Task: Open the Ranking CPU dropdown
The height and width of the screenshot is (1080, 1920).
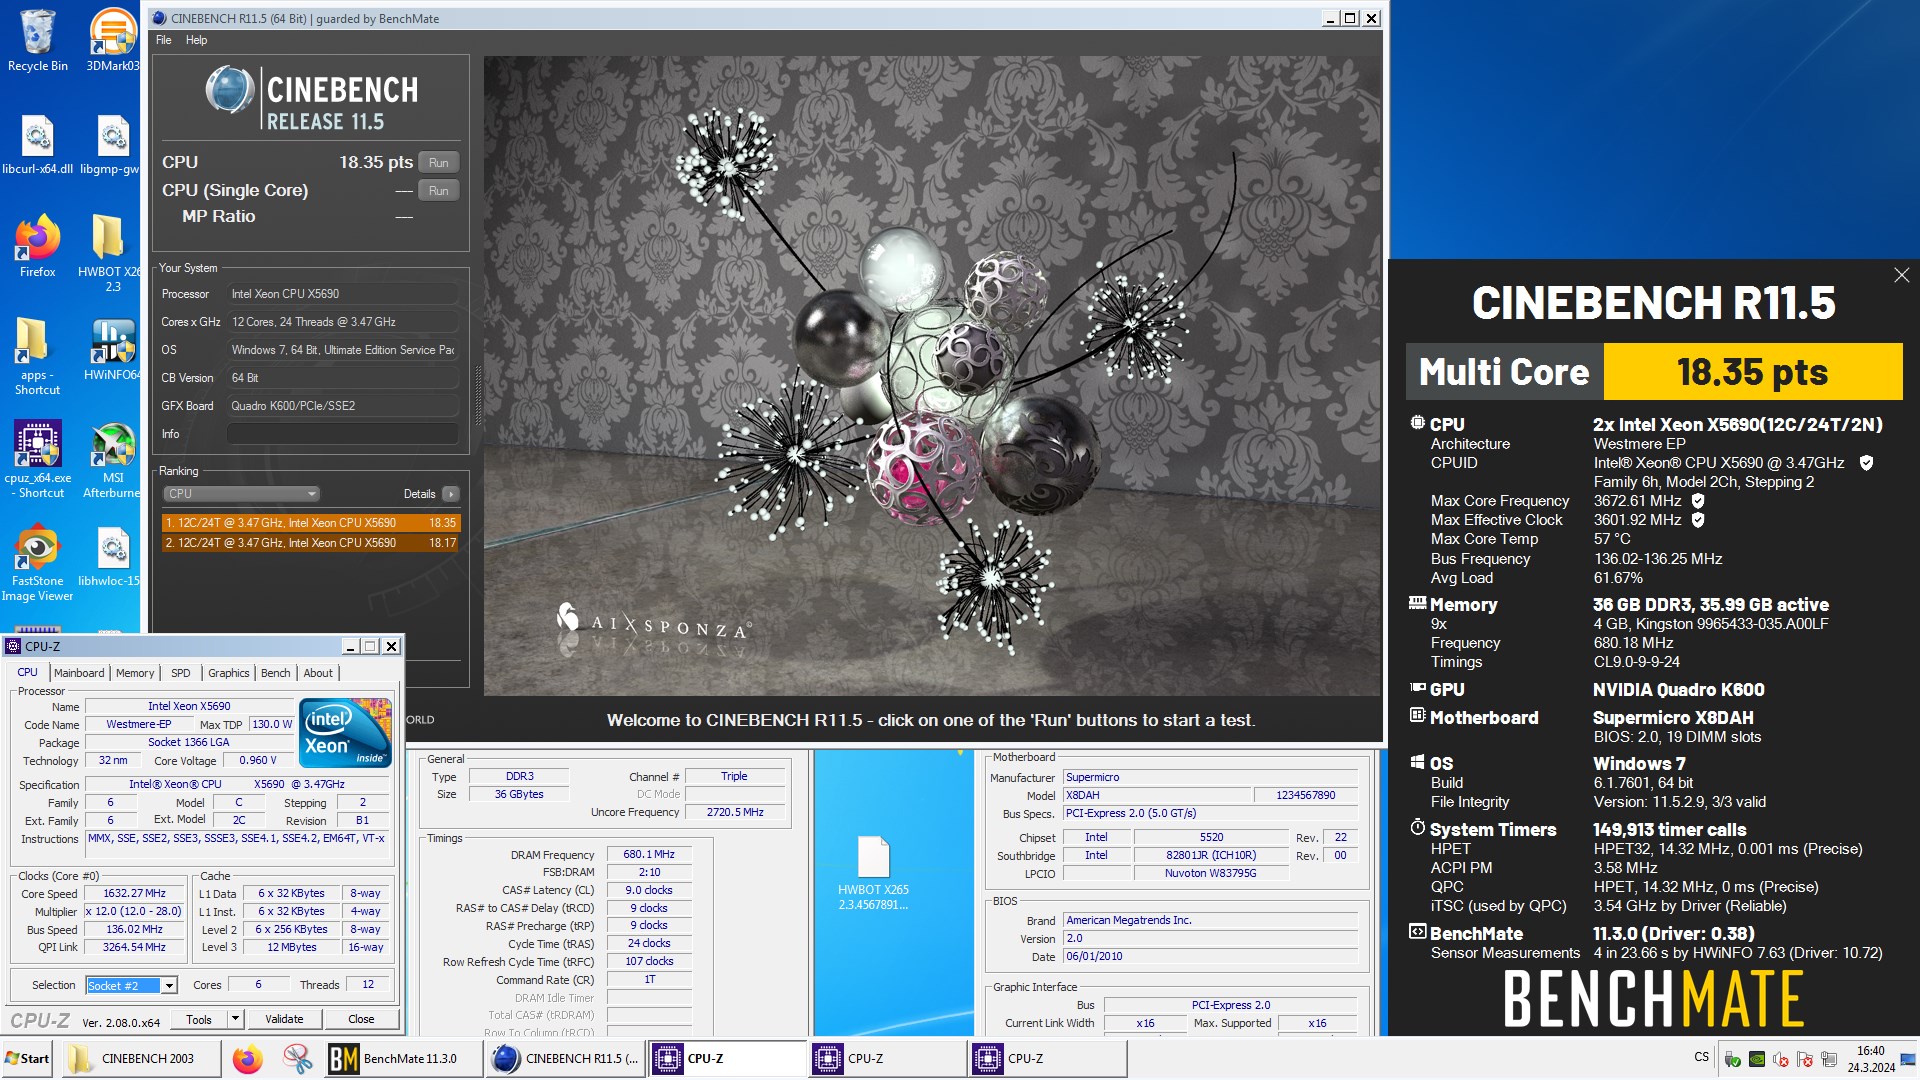Action: pyautogui.click(x=241, y=494)
